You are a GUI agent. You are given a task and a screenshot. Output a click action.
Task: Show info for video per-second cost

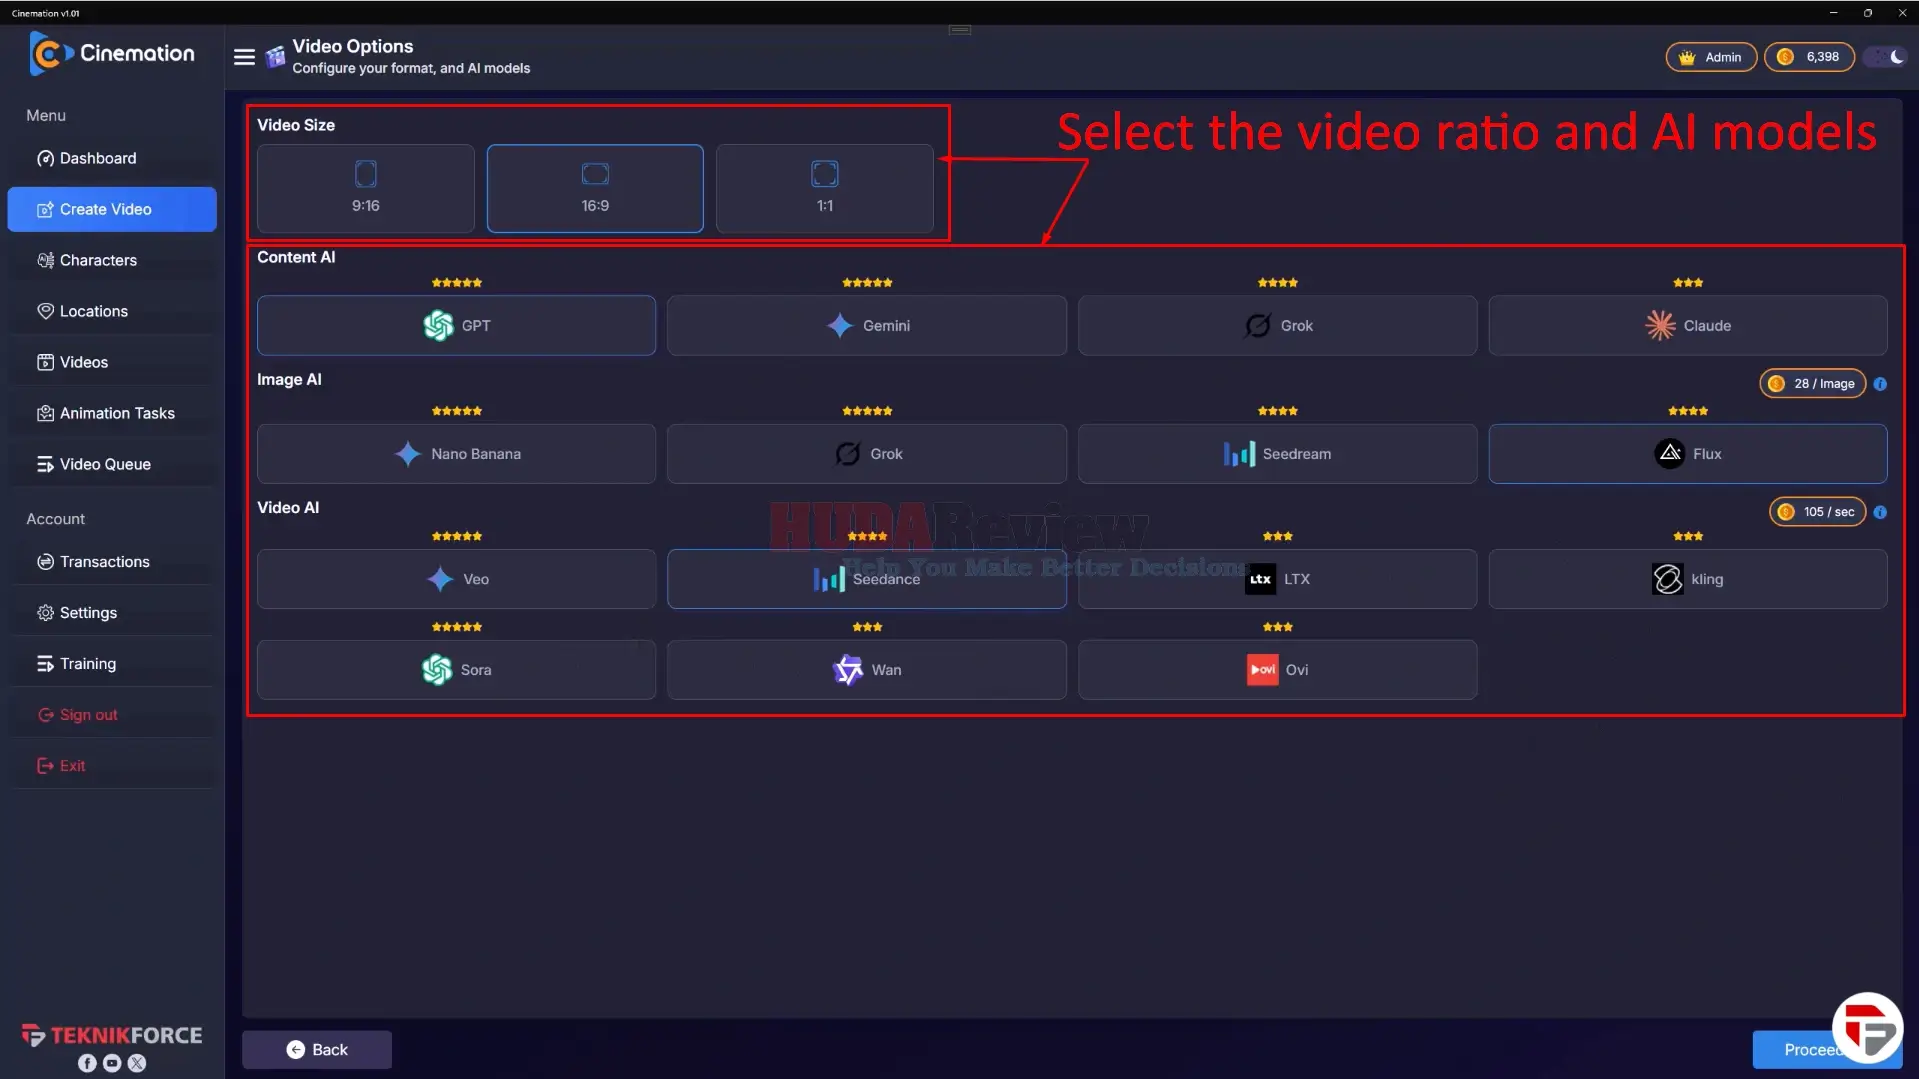pyautogui.click(x=1880, y=512)
